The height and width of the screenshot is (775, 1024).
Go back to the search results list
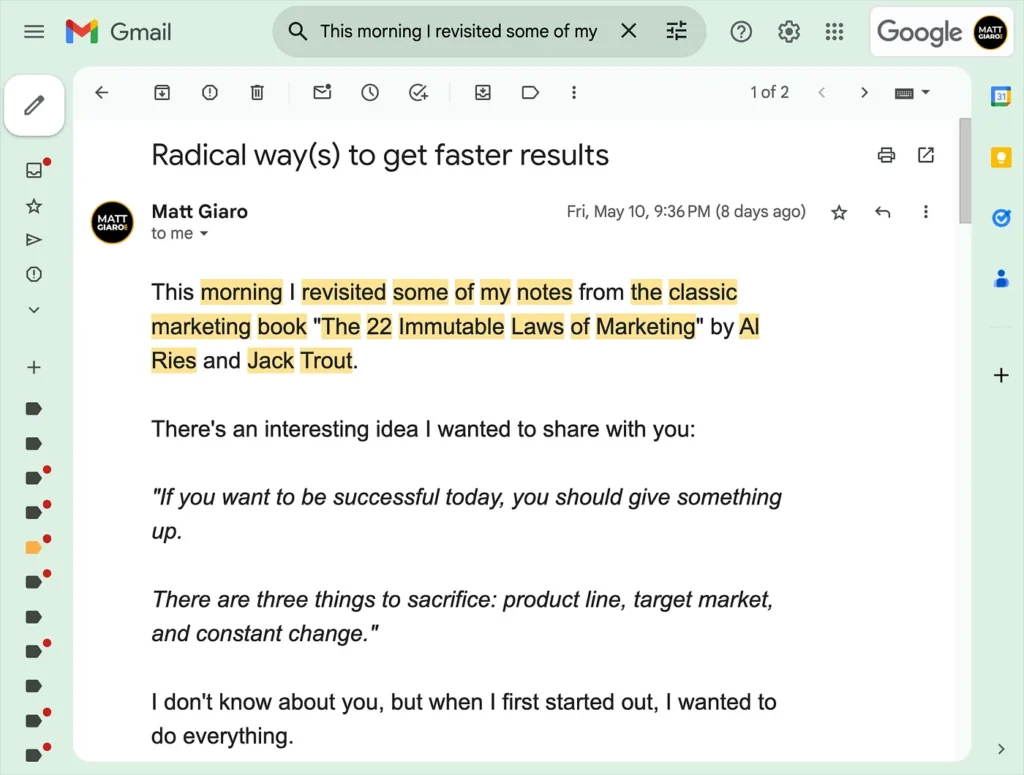tap(101, 93)
